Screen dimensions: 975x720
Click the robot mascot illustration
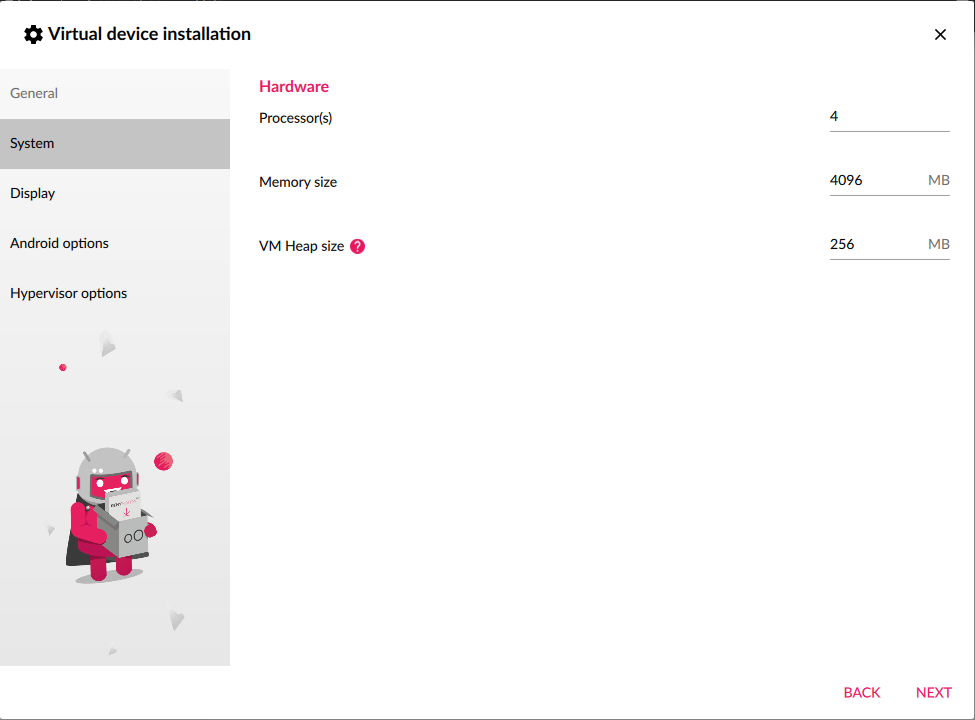111,514
